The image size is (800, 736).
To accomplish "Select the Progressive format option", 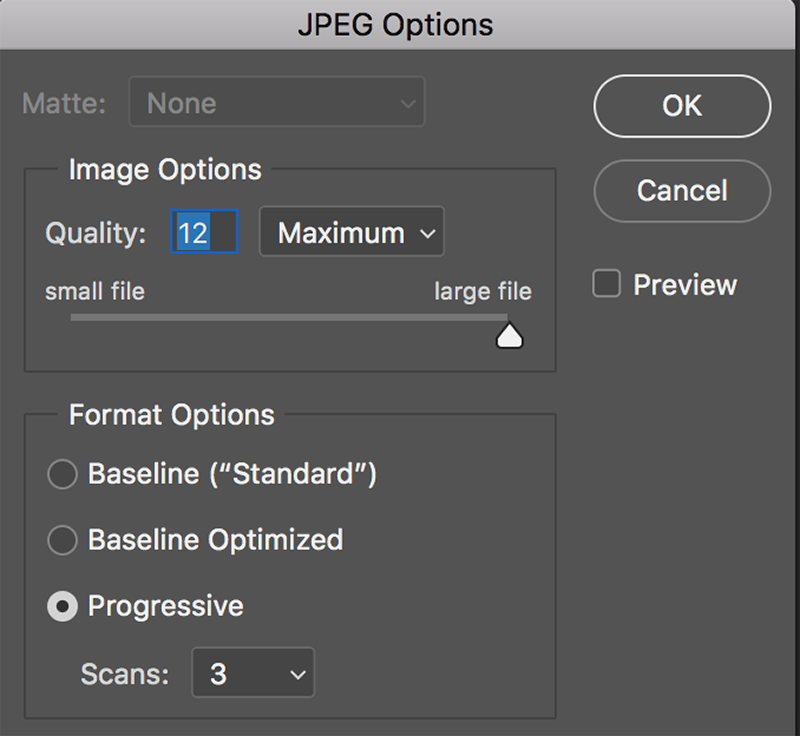I will coord(62,606).
